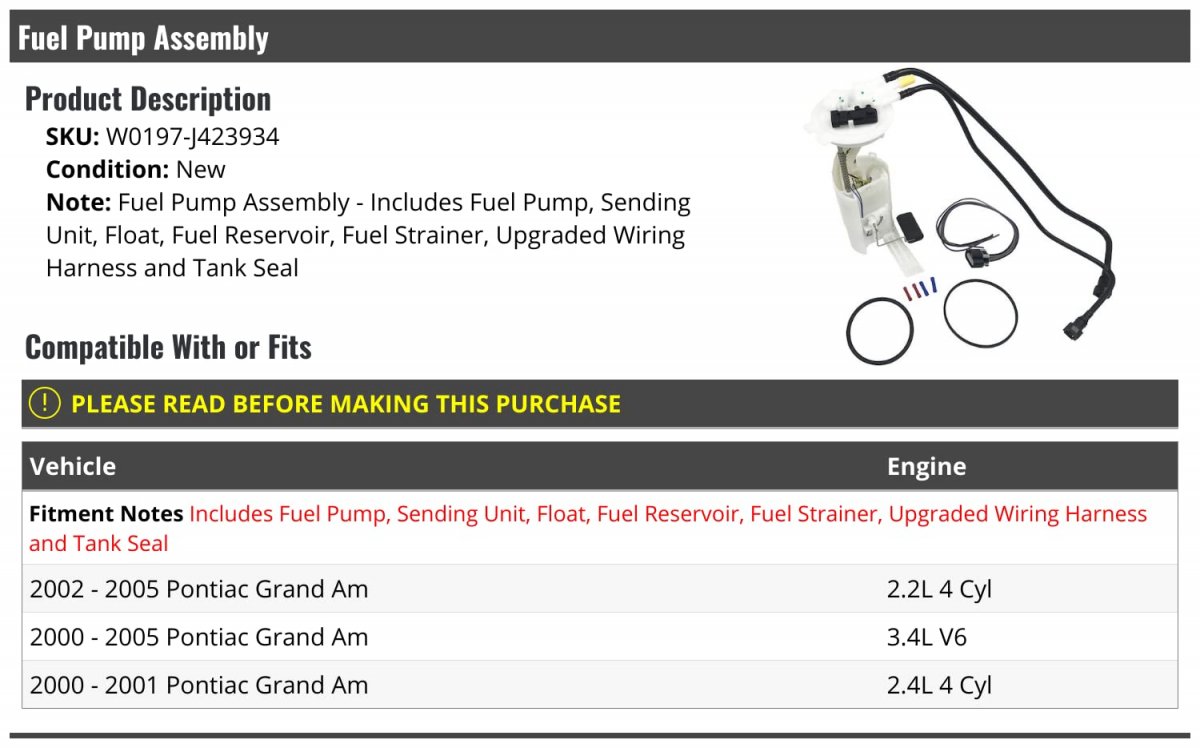The height and width of the screenshot is (748, 1200).
Task: Click the Fitment Notes bold label
Action: pyautogui.click(x=106, y=514)
